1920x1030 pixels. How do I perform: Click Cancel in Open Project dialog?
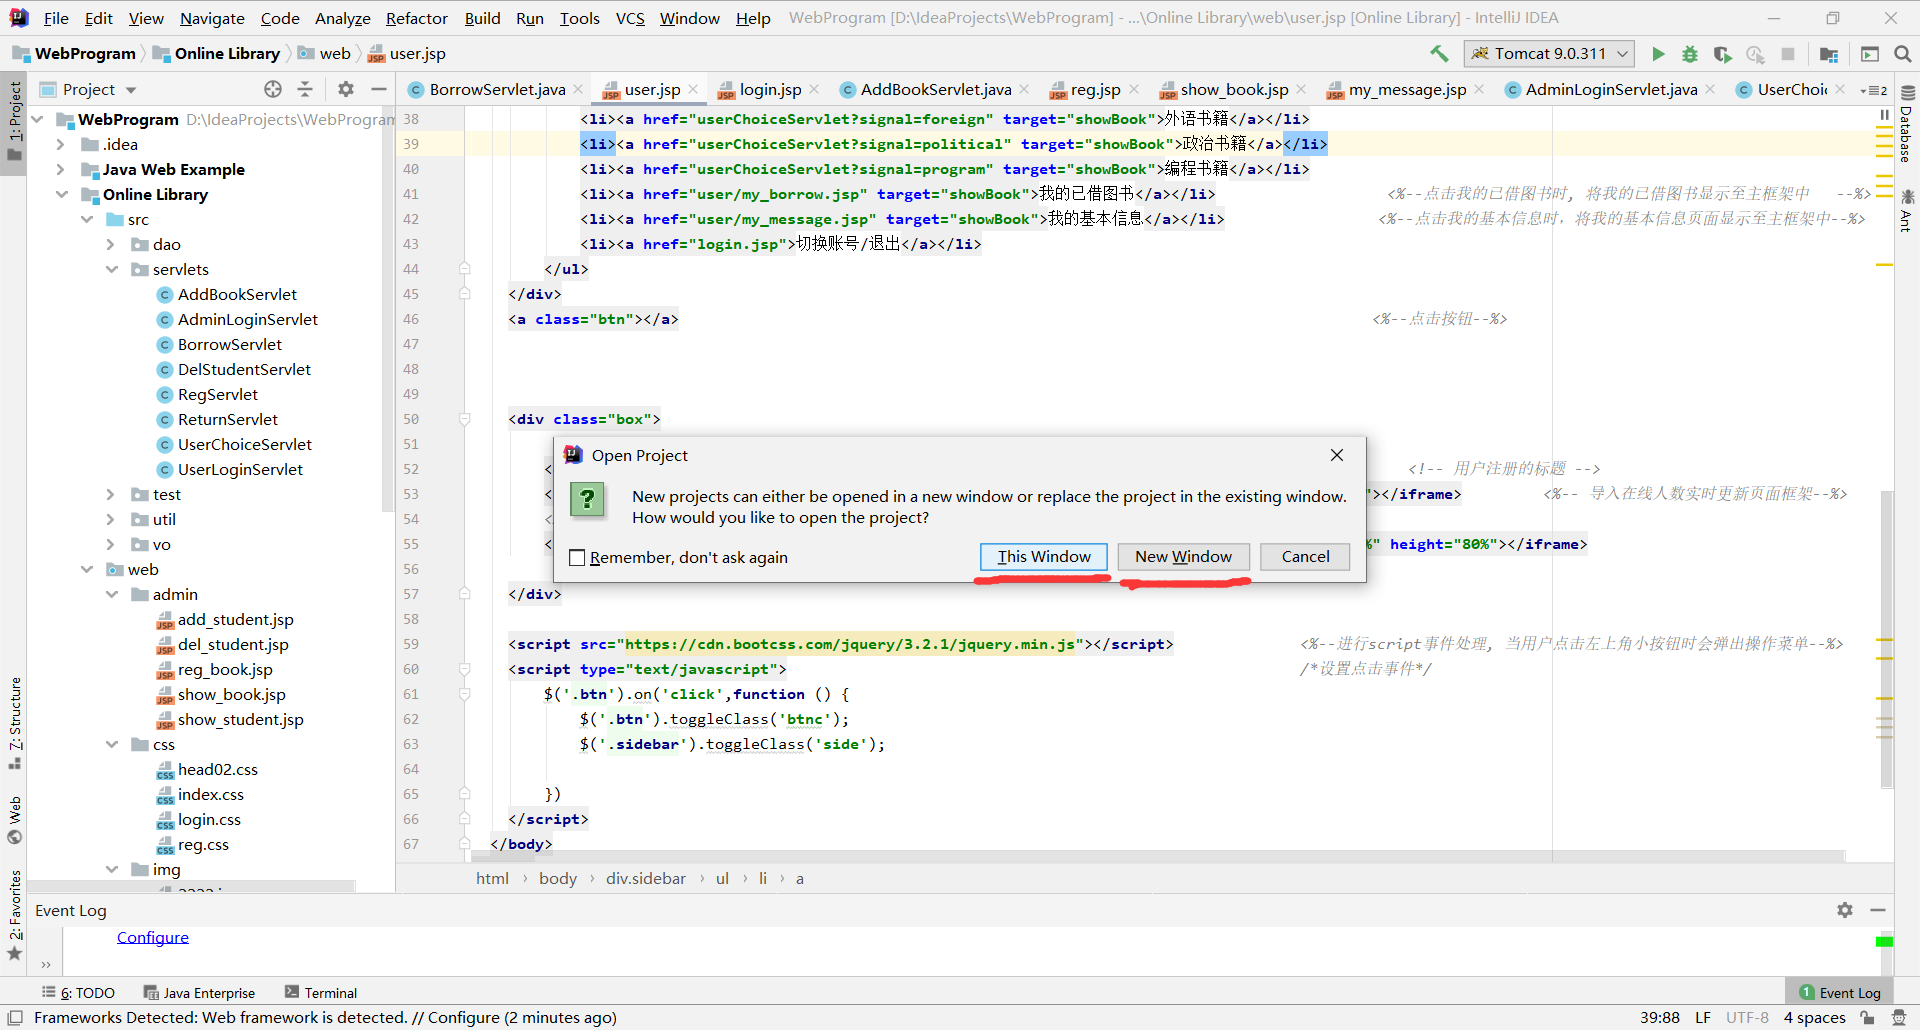(1305, 556)
